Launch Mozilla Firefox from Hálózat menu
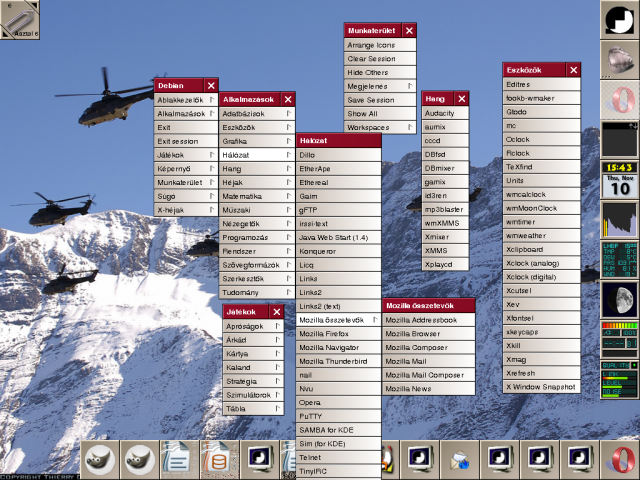This screenshot has width=640, height=480. pyautogui.click(x=338, y=333)
